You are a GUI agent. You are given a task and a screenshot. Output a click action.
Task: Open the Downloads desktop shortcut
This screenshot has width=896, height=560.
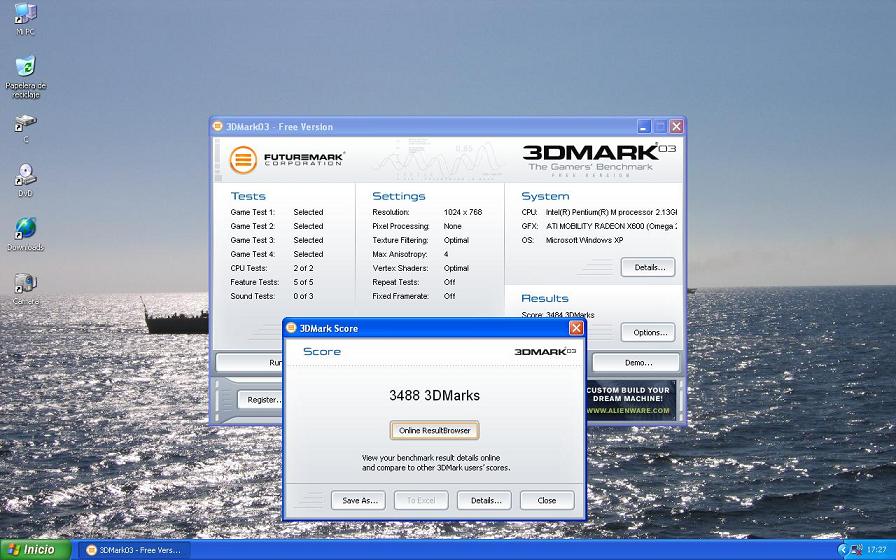tap(25, 231)
